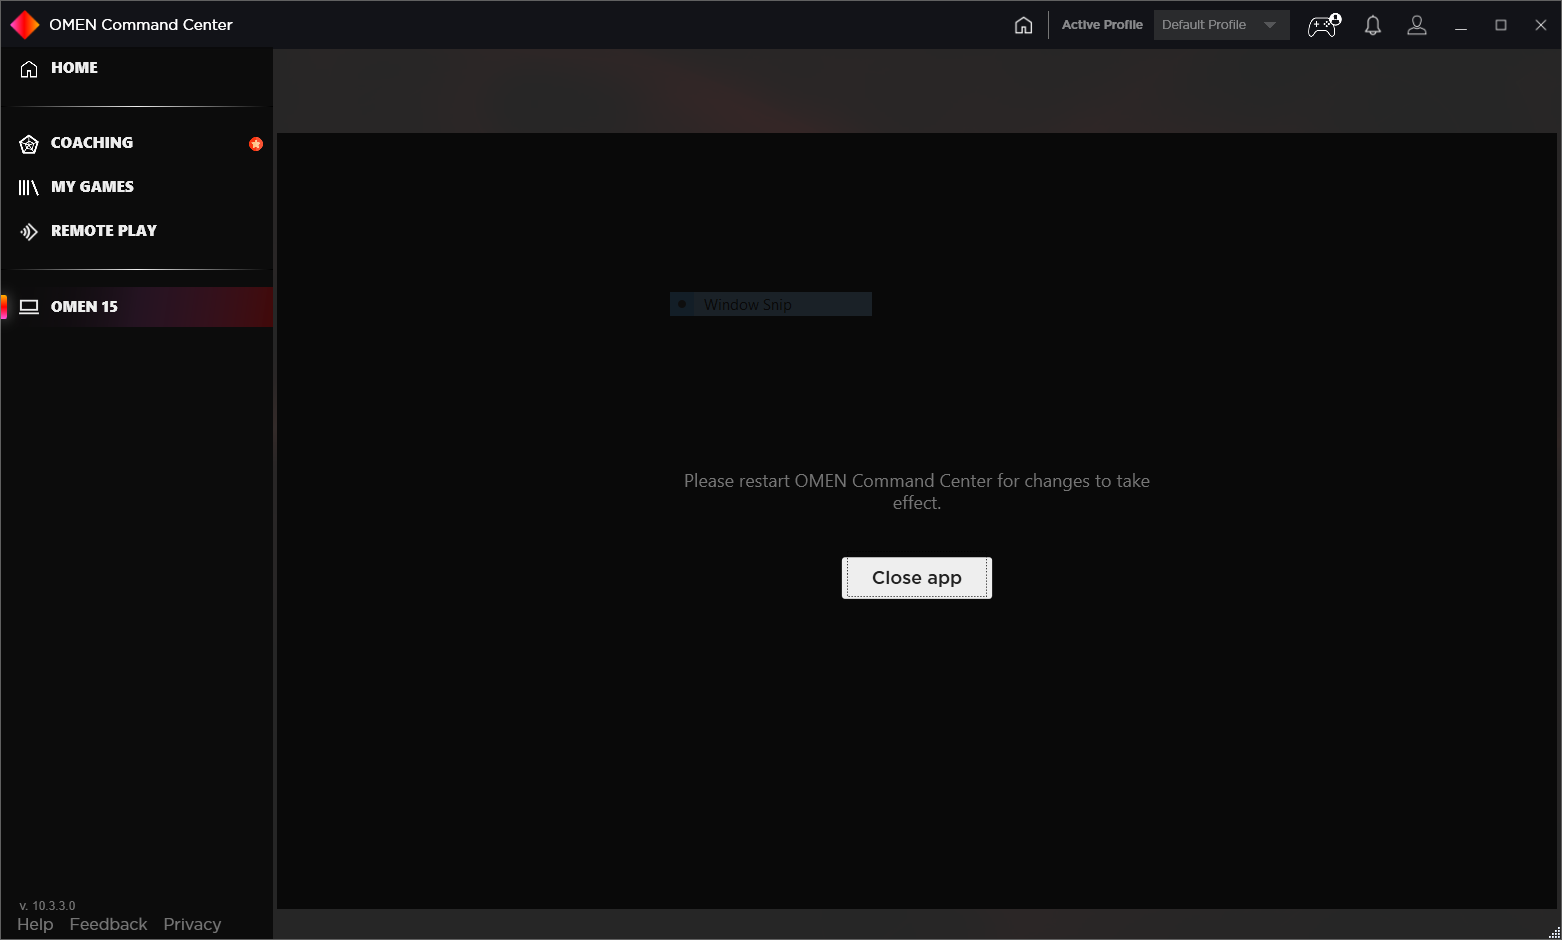This screenshot has width=1562, height=940.
Task: Open the home icon in the top bar
Action: pyautogui.click(x=1023, y=25)
